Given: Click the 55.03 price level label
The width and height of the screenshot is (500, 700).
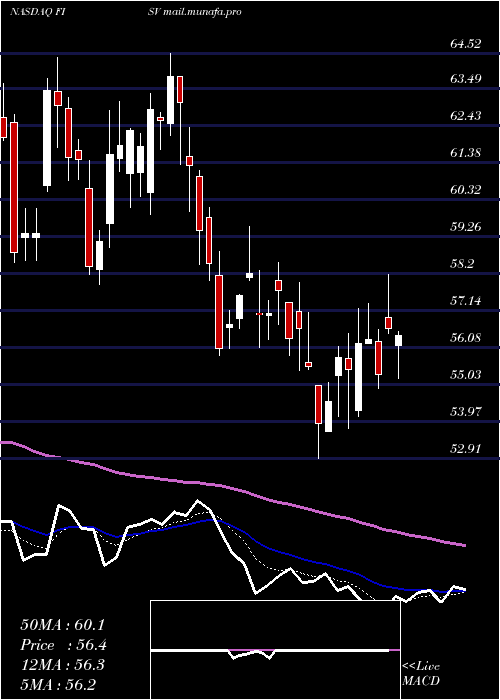Looking at the screenshot, I should (466, 375).
